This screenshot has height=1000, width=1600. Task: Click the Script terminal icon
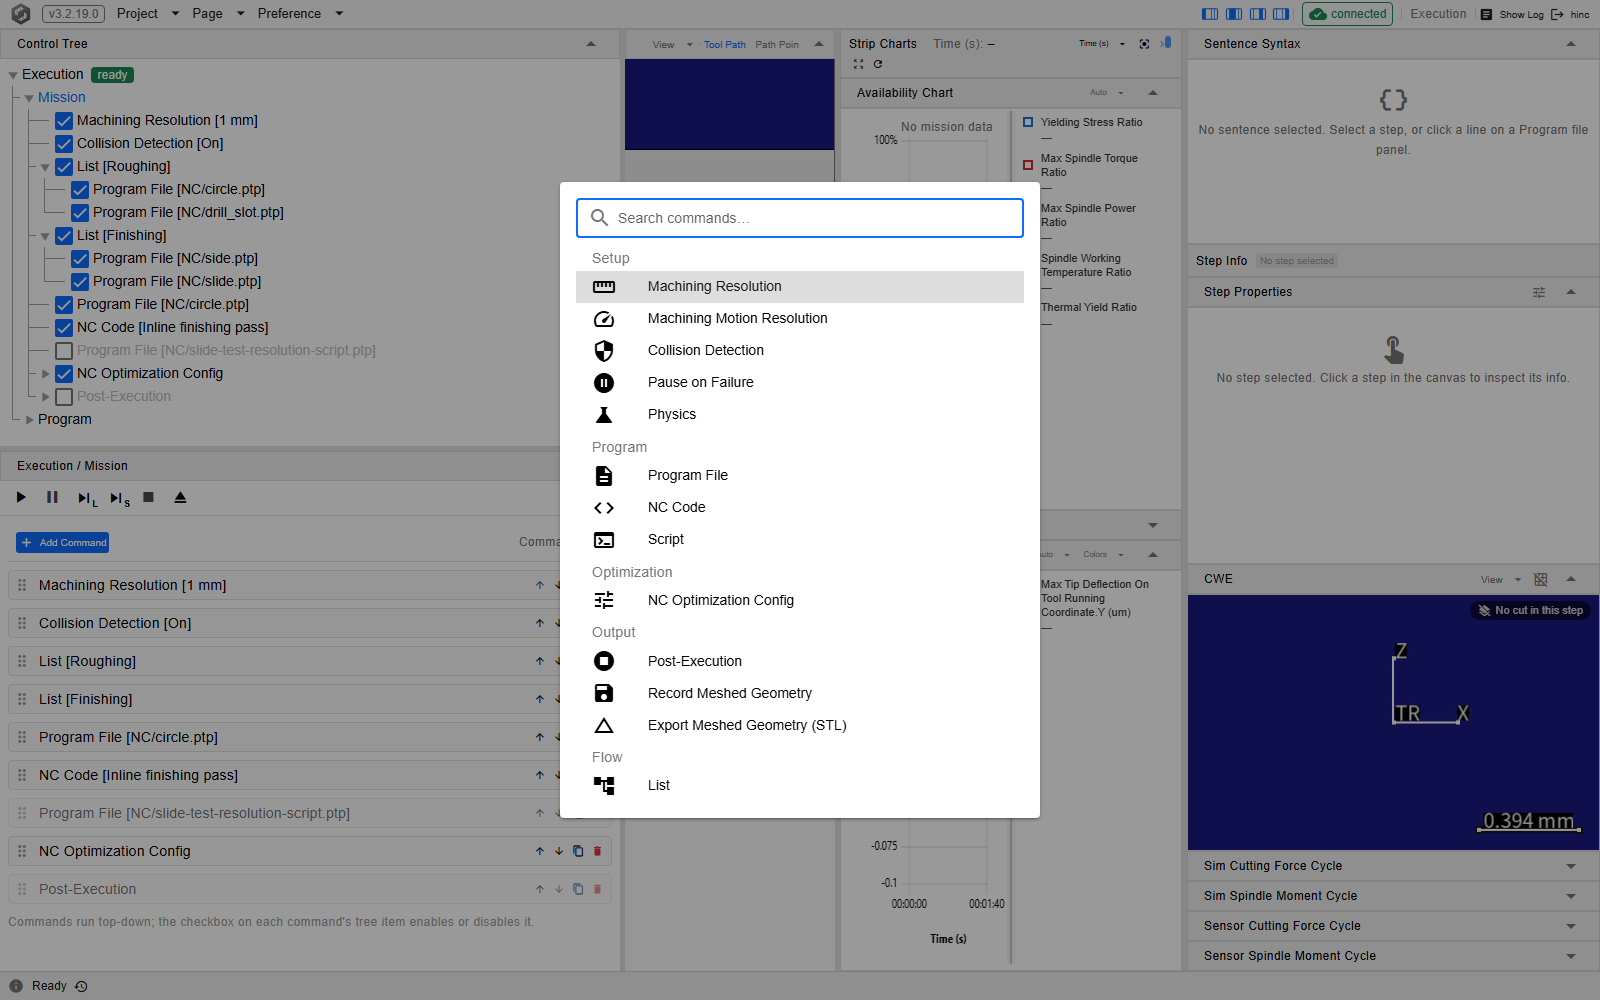pos(604,540)
